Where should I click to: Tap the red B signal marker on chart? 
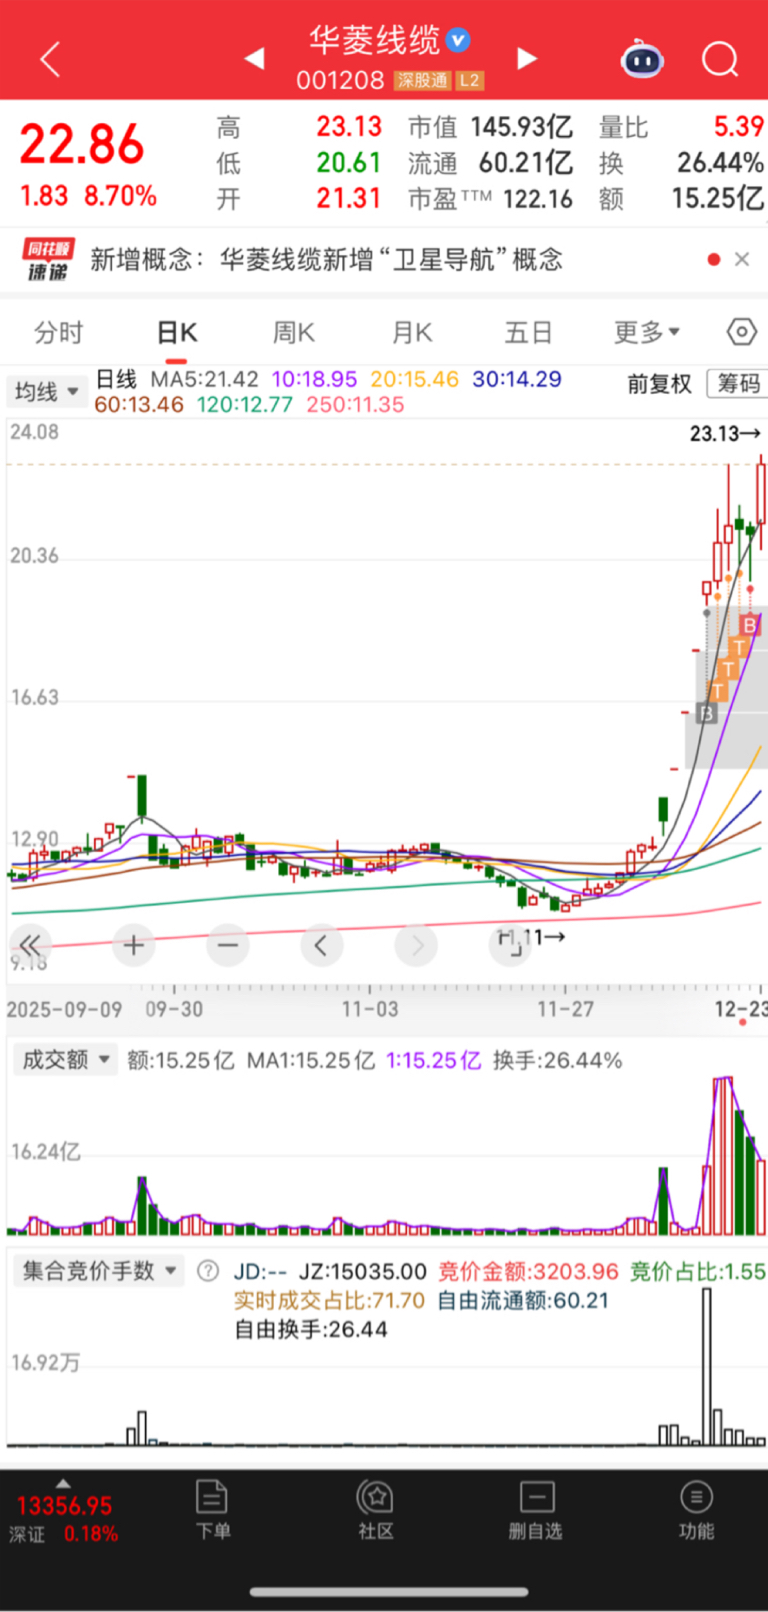[749, 626]
